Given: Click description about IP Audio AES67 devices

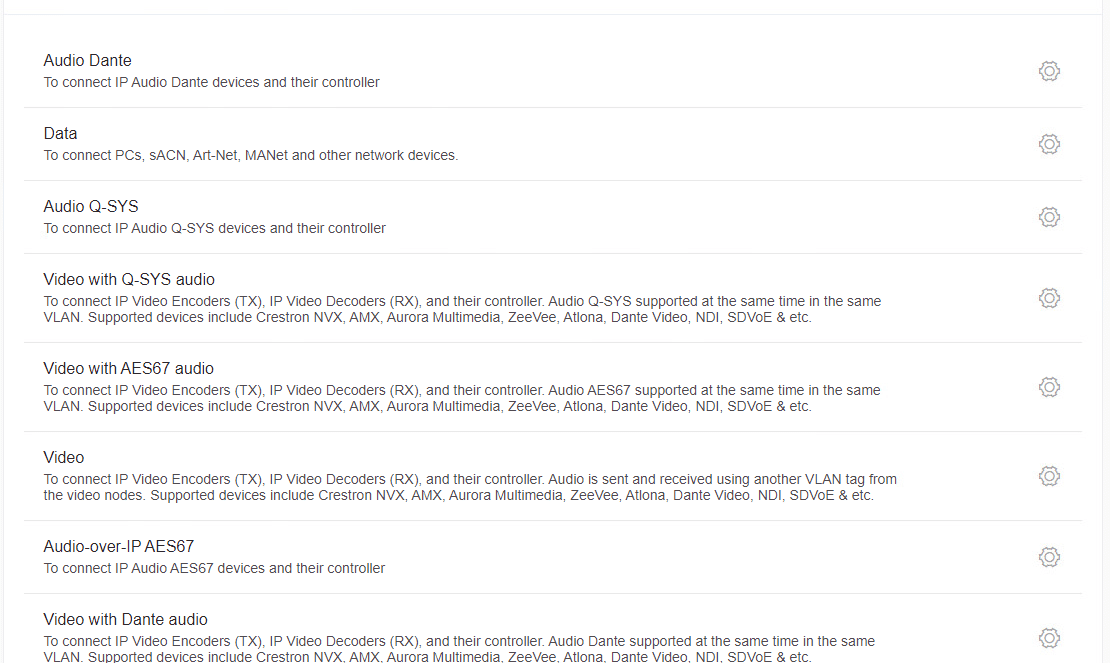Looking at the screenshot, I should (214, 568).
